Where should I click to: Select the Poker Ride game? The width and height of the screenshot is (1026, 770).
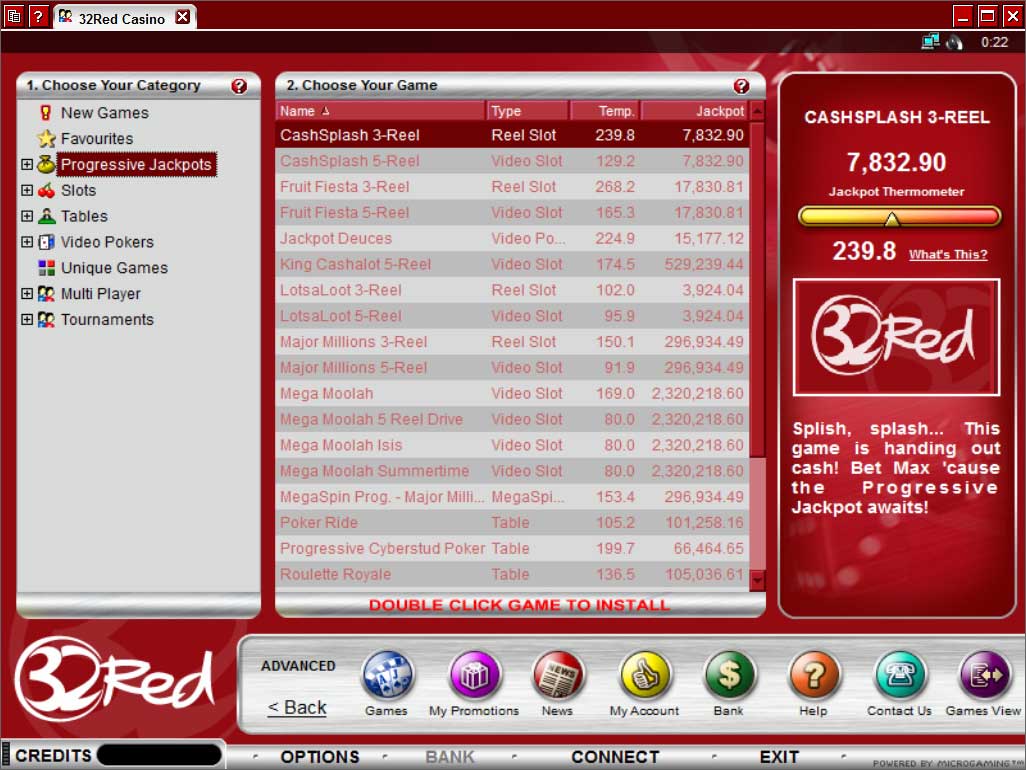coord(512,523)
